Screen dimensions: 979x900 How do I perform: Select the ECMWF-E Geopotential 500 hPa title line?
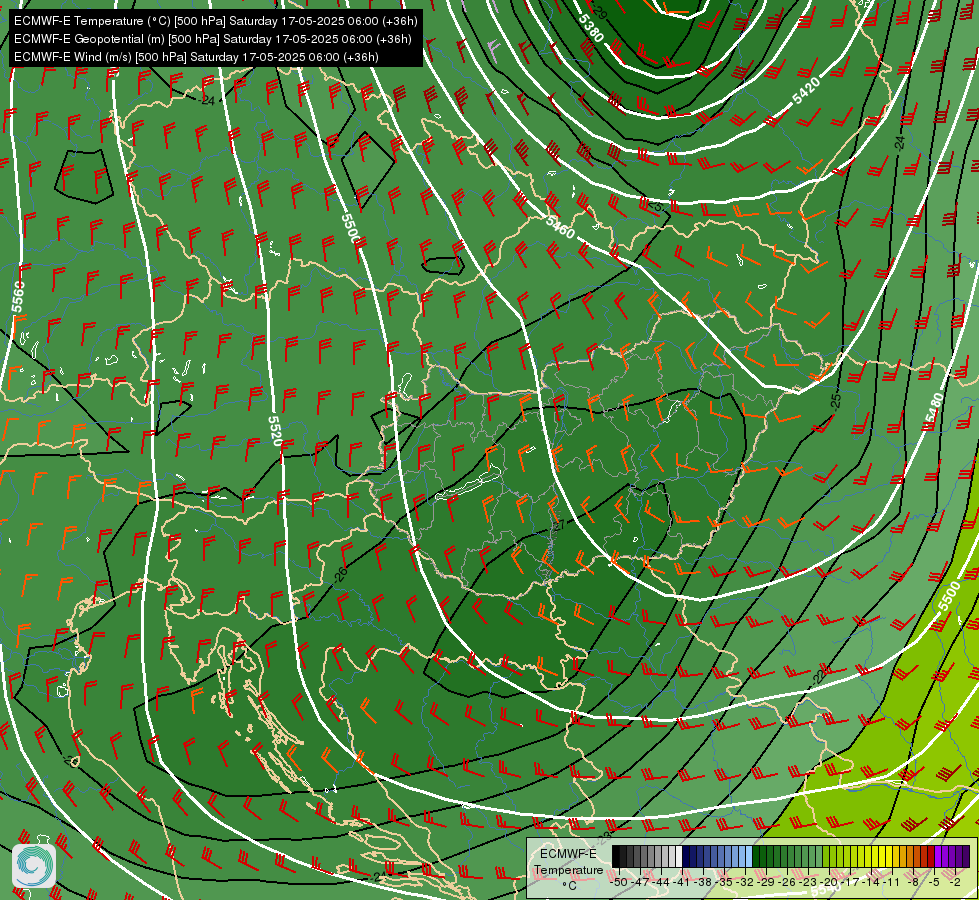[x=213, y=39]
